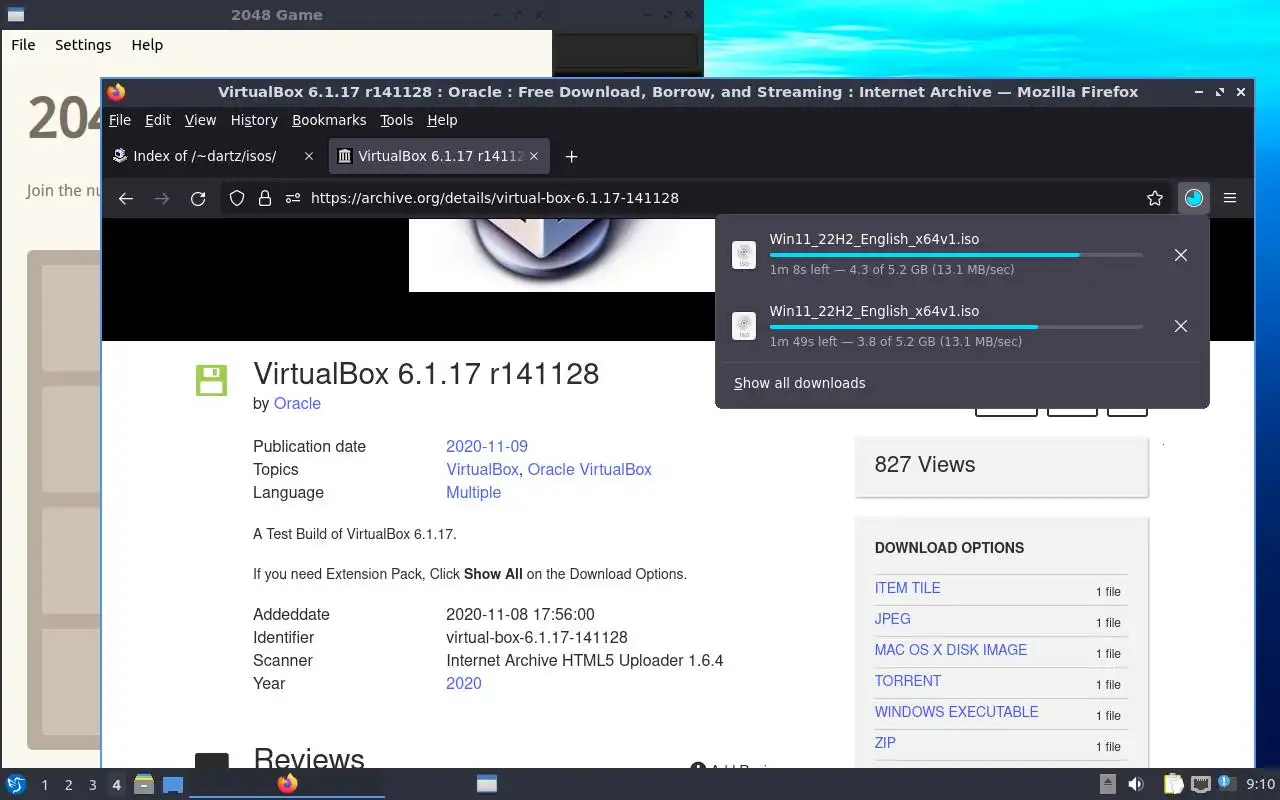
Task: Click the VirtualBox logo thumbnail image
Action: tap(562, 255)
